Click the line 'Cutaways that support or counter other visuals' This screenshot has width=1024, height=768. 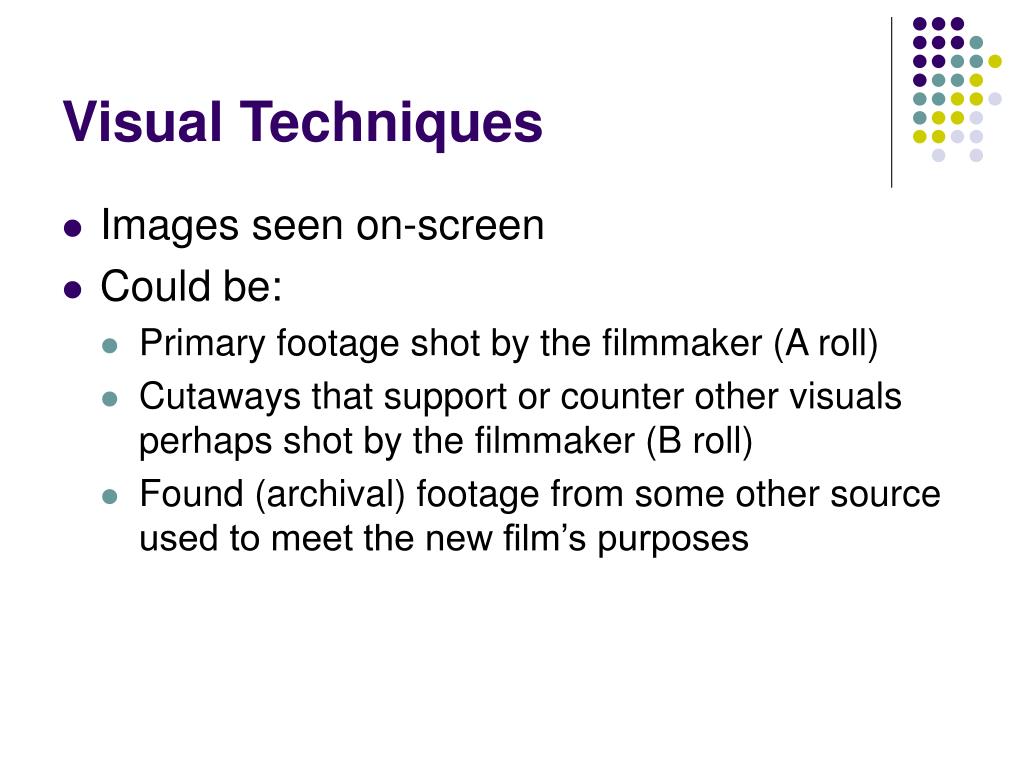click(x=520, y=397)
